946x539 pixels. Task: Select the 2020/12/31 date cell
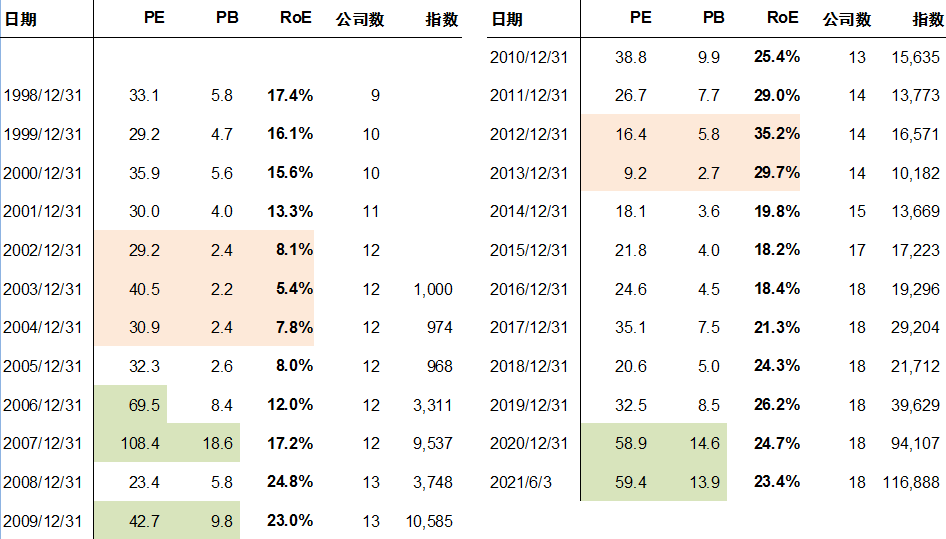click(528, 443)
